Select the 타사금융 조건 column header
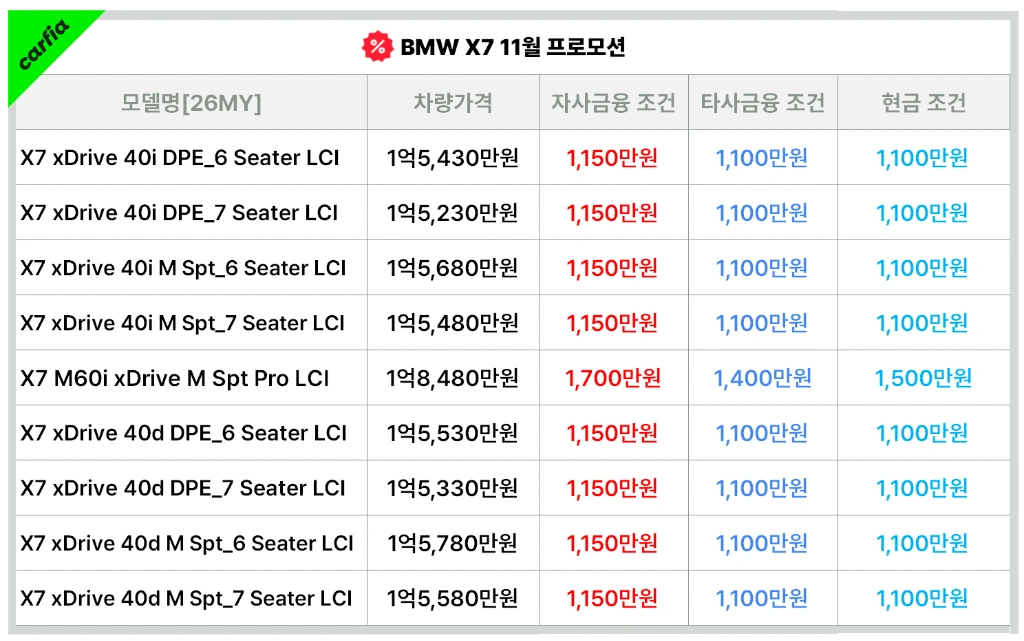The height and width of the screenshot is (641, 1024). 763,102
